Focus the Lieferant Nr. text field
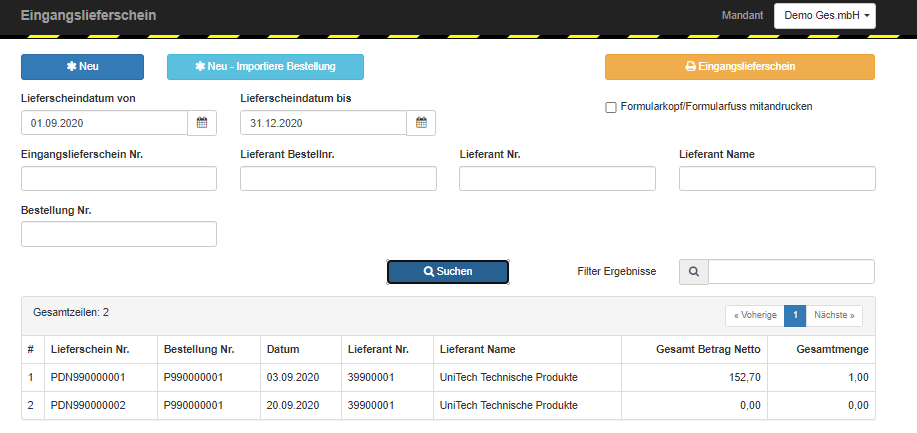Image resolution: width=917 pixels, height=433 pixels. point(557,178)
